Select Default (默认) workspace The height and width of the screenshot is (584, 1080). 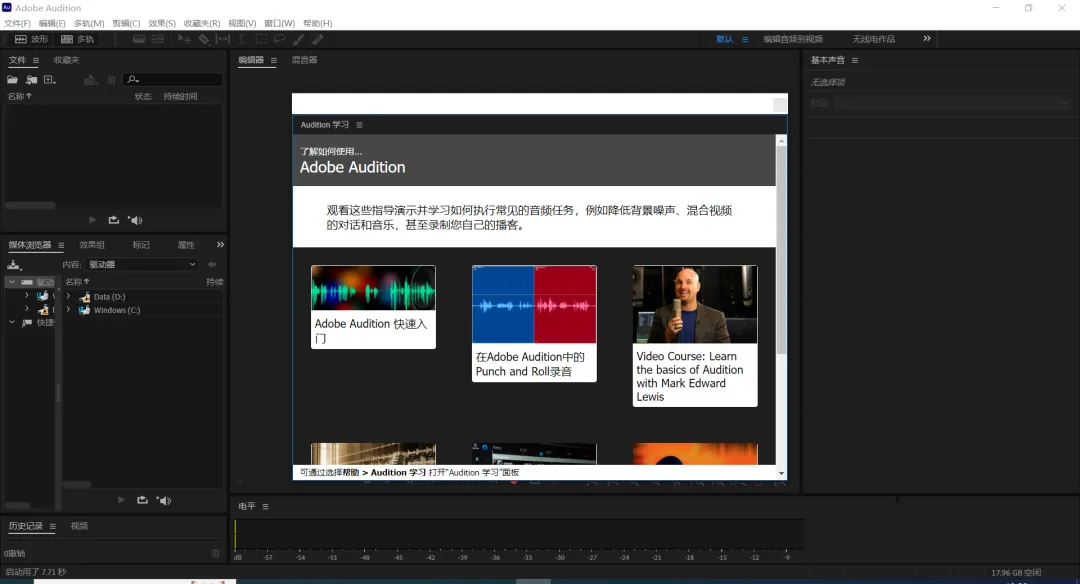tap(725, 39)
